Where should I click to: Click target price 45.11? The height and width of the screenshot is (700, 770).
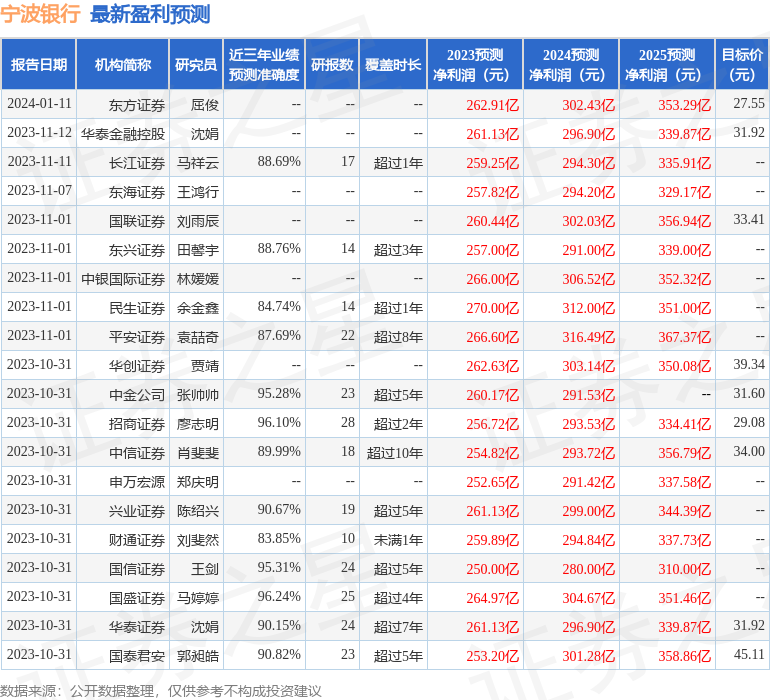[749, 654]
